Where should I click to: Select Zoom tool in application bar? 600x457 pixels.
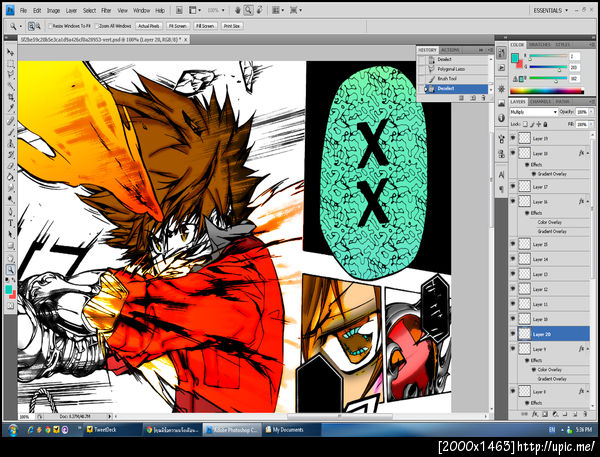[x=249, y=10]
